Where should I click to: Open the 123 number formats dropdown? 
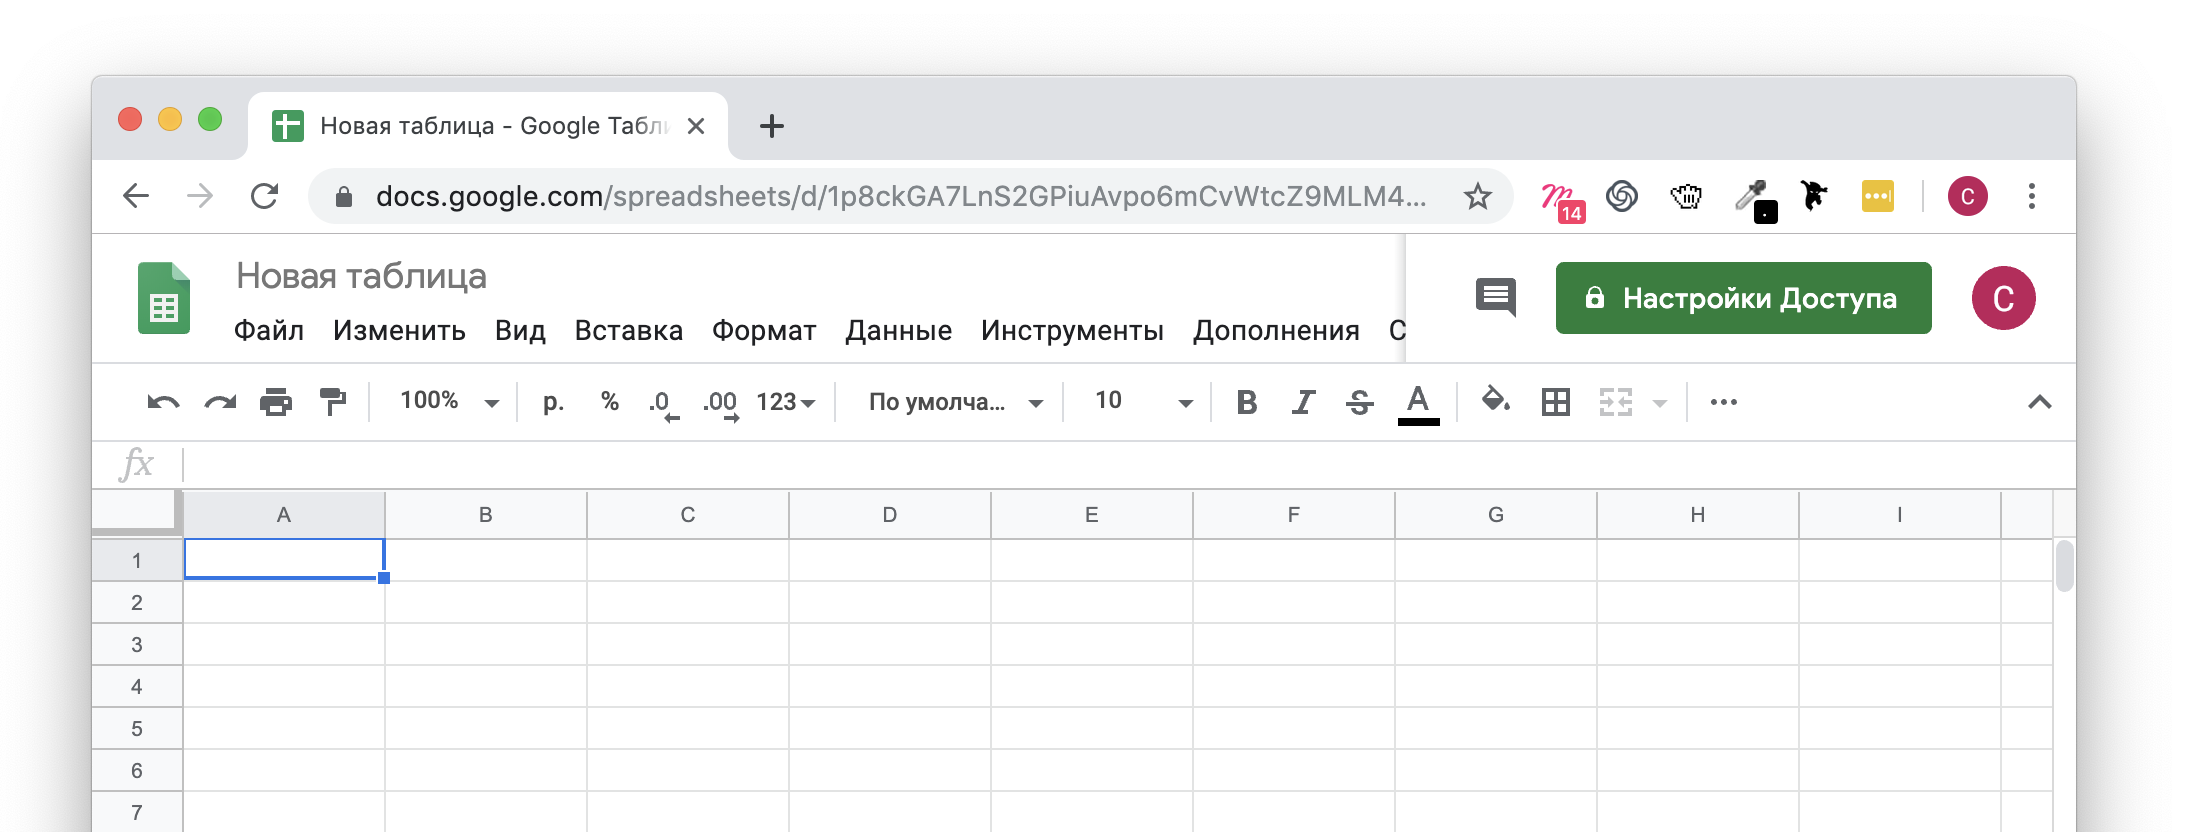coord(786,402)
